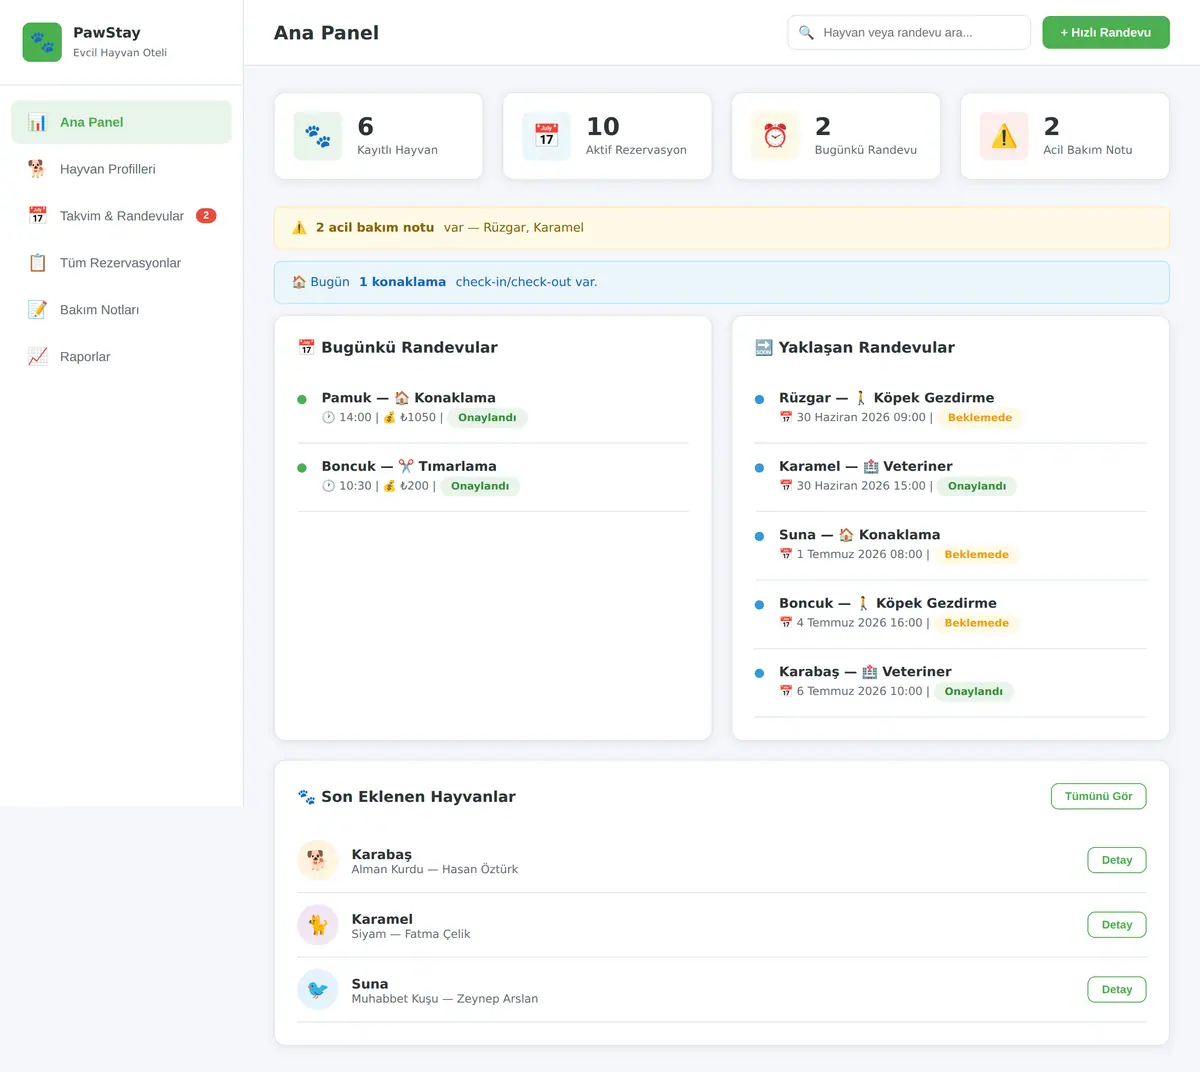The image size is (1200, 1072).
Task: Select the Rüzgar — Köpek Gezdirme appointment title
Action: (x=887, y=398)
